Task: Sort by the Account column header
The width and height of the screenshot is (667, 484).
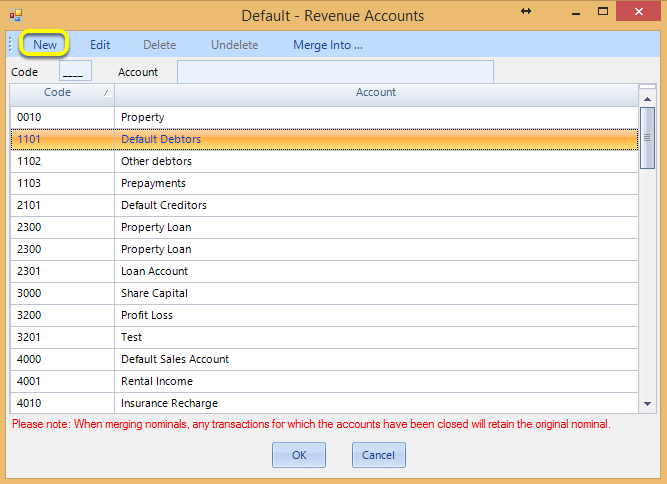Action: pos(376,93)
